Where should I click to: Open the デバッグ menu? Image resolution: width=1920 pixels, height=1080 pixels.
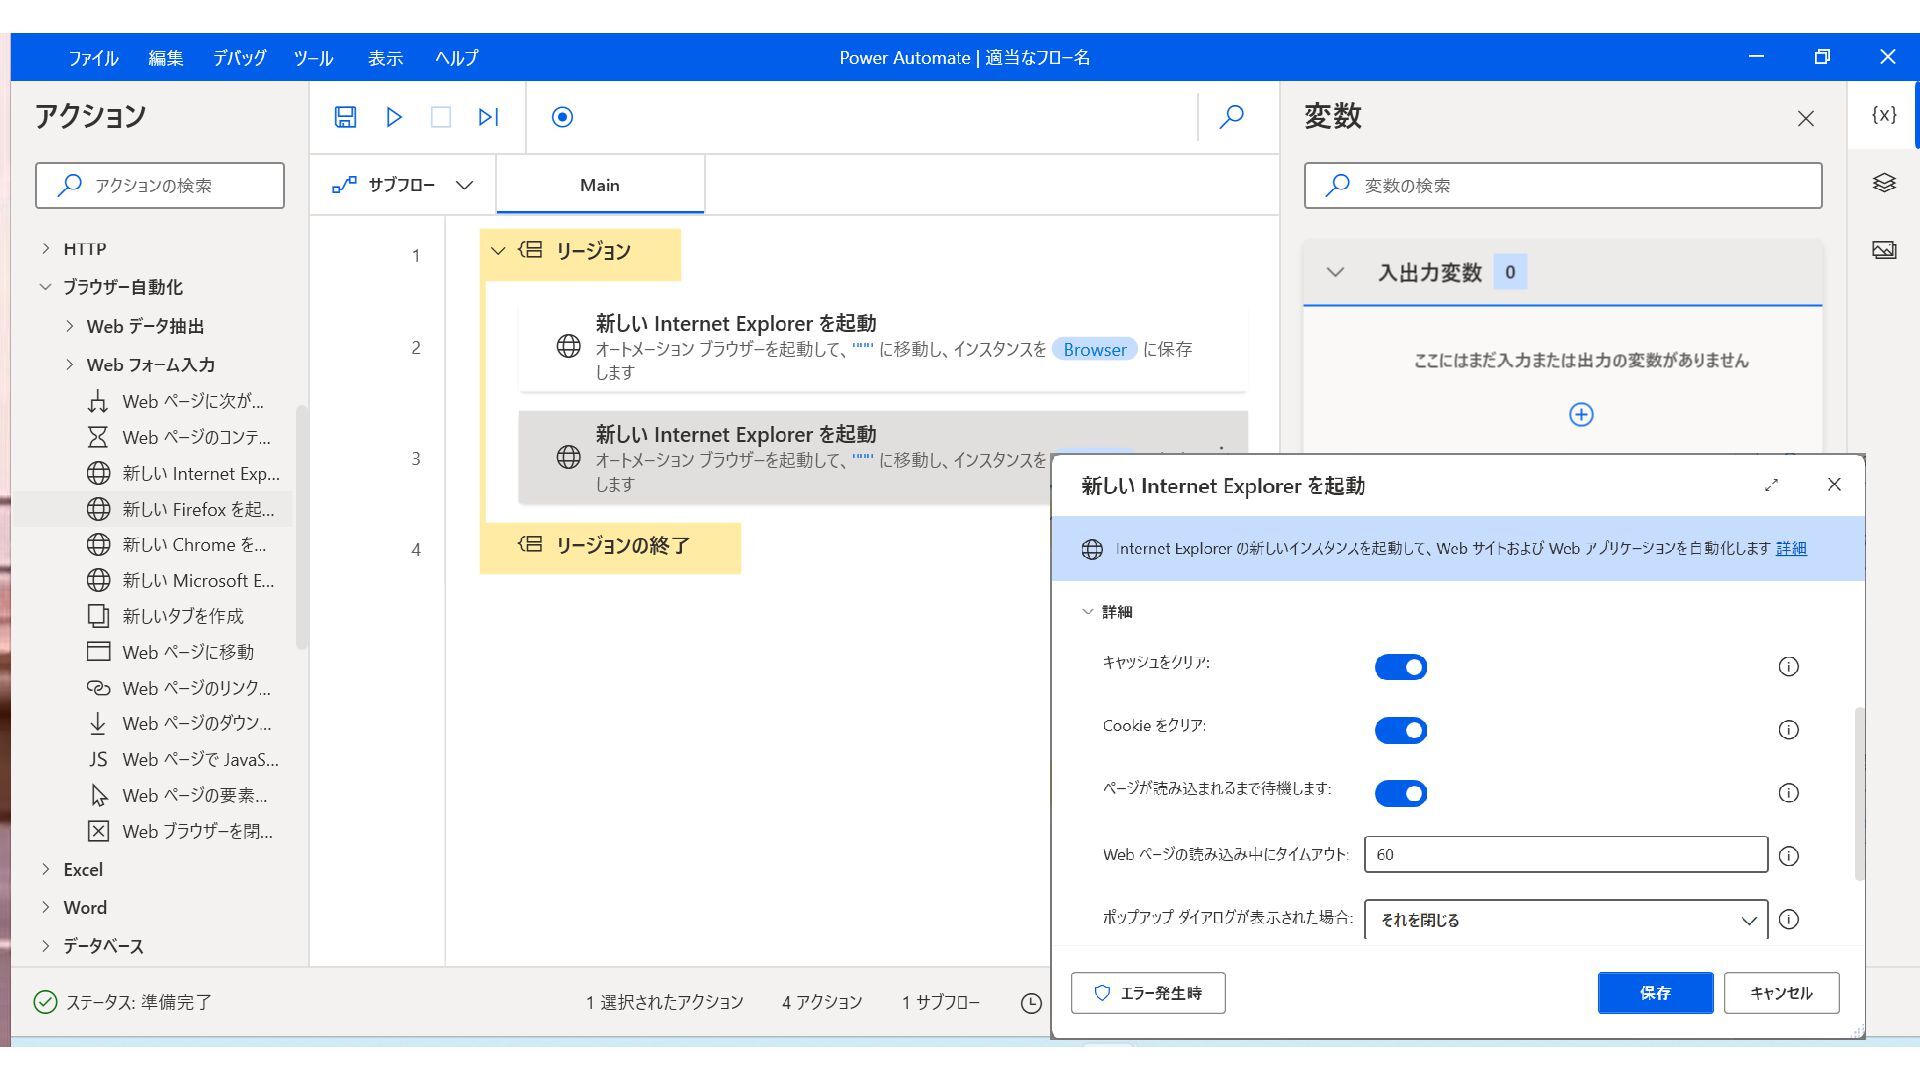[239, 58]
